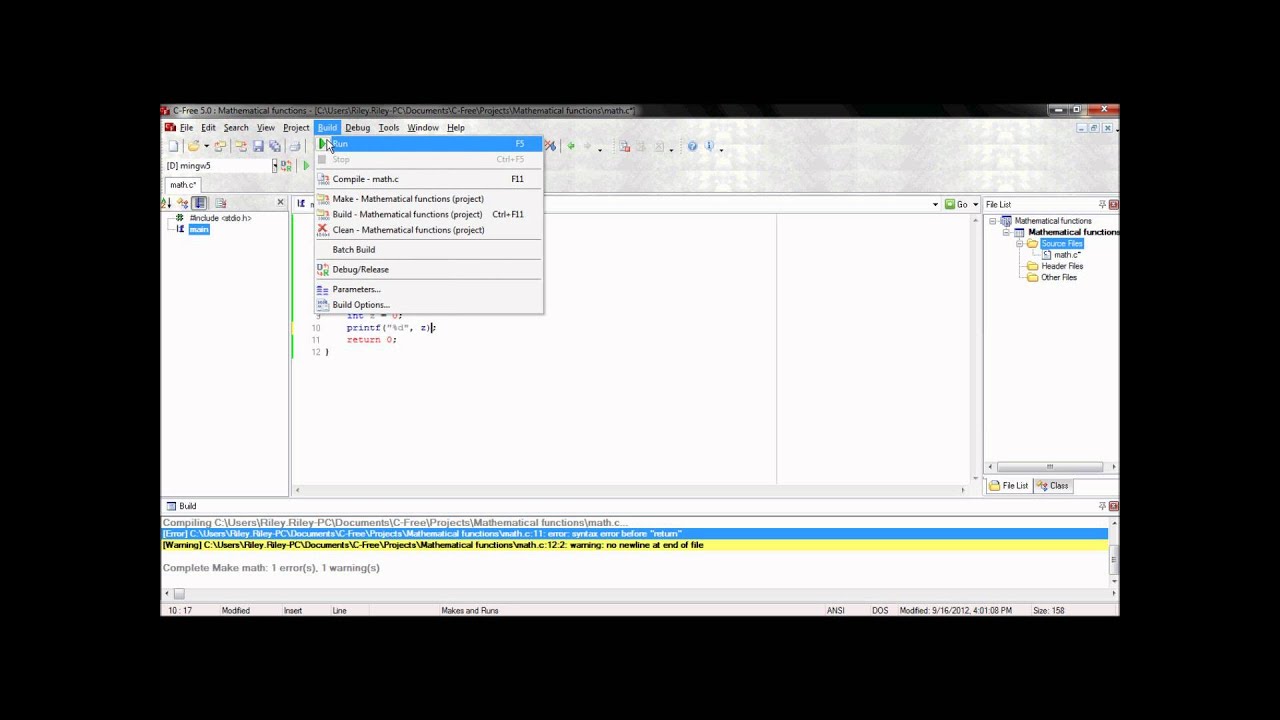This screenshot has width=1280, height=720.
Task: Click the Insert mode status bar field
Action: [x=293, y=611]
